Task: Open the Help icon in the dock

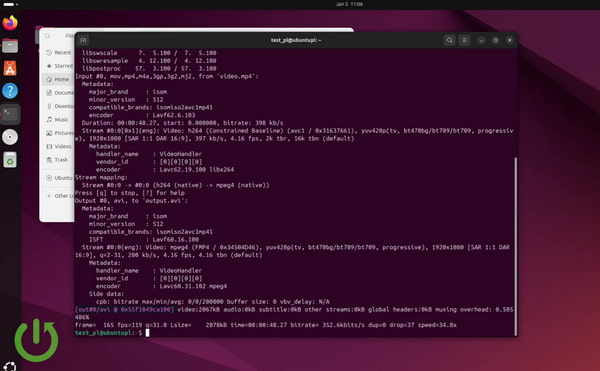Action: [x=10, y=91]
